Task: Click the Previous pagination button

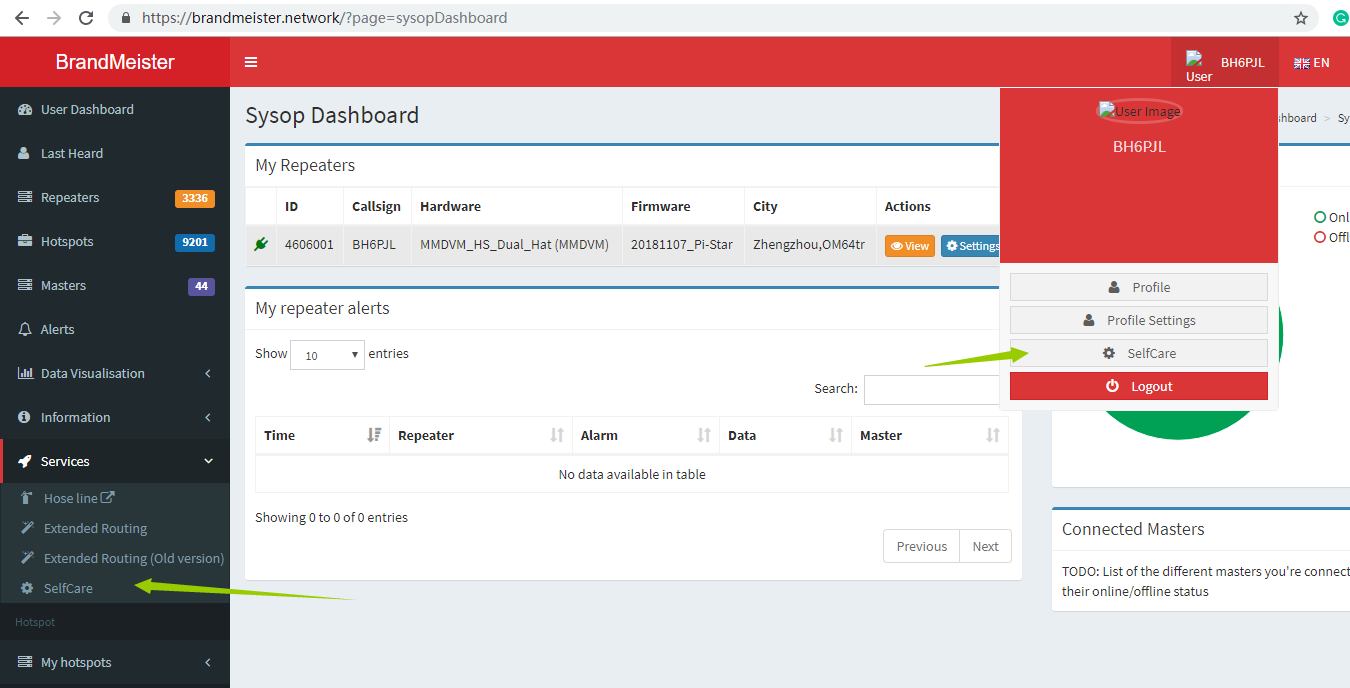Action: coord(921,546)
